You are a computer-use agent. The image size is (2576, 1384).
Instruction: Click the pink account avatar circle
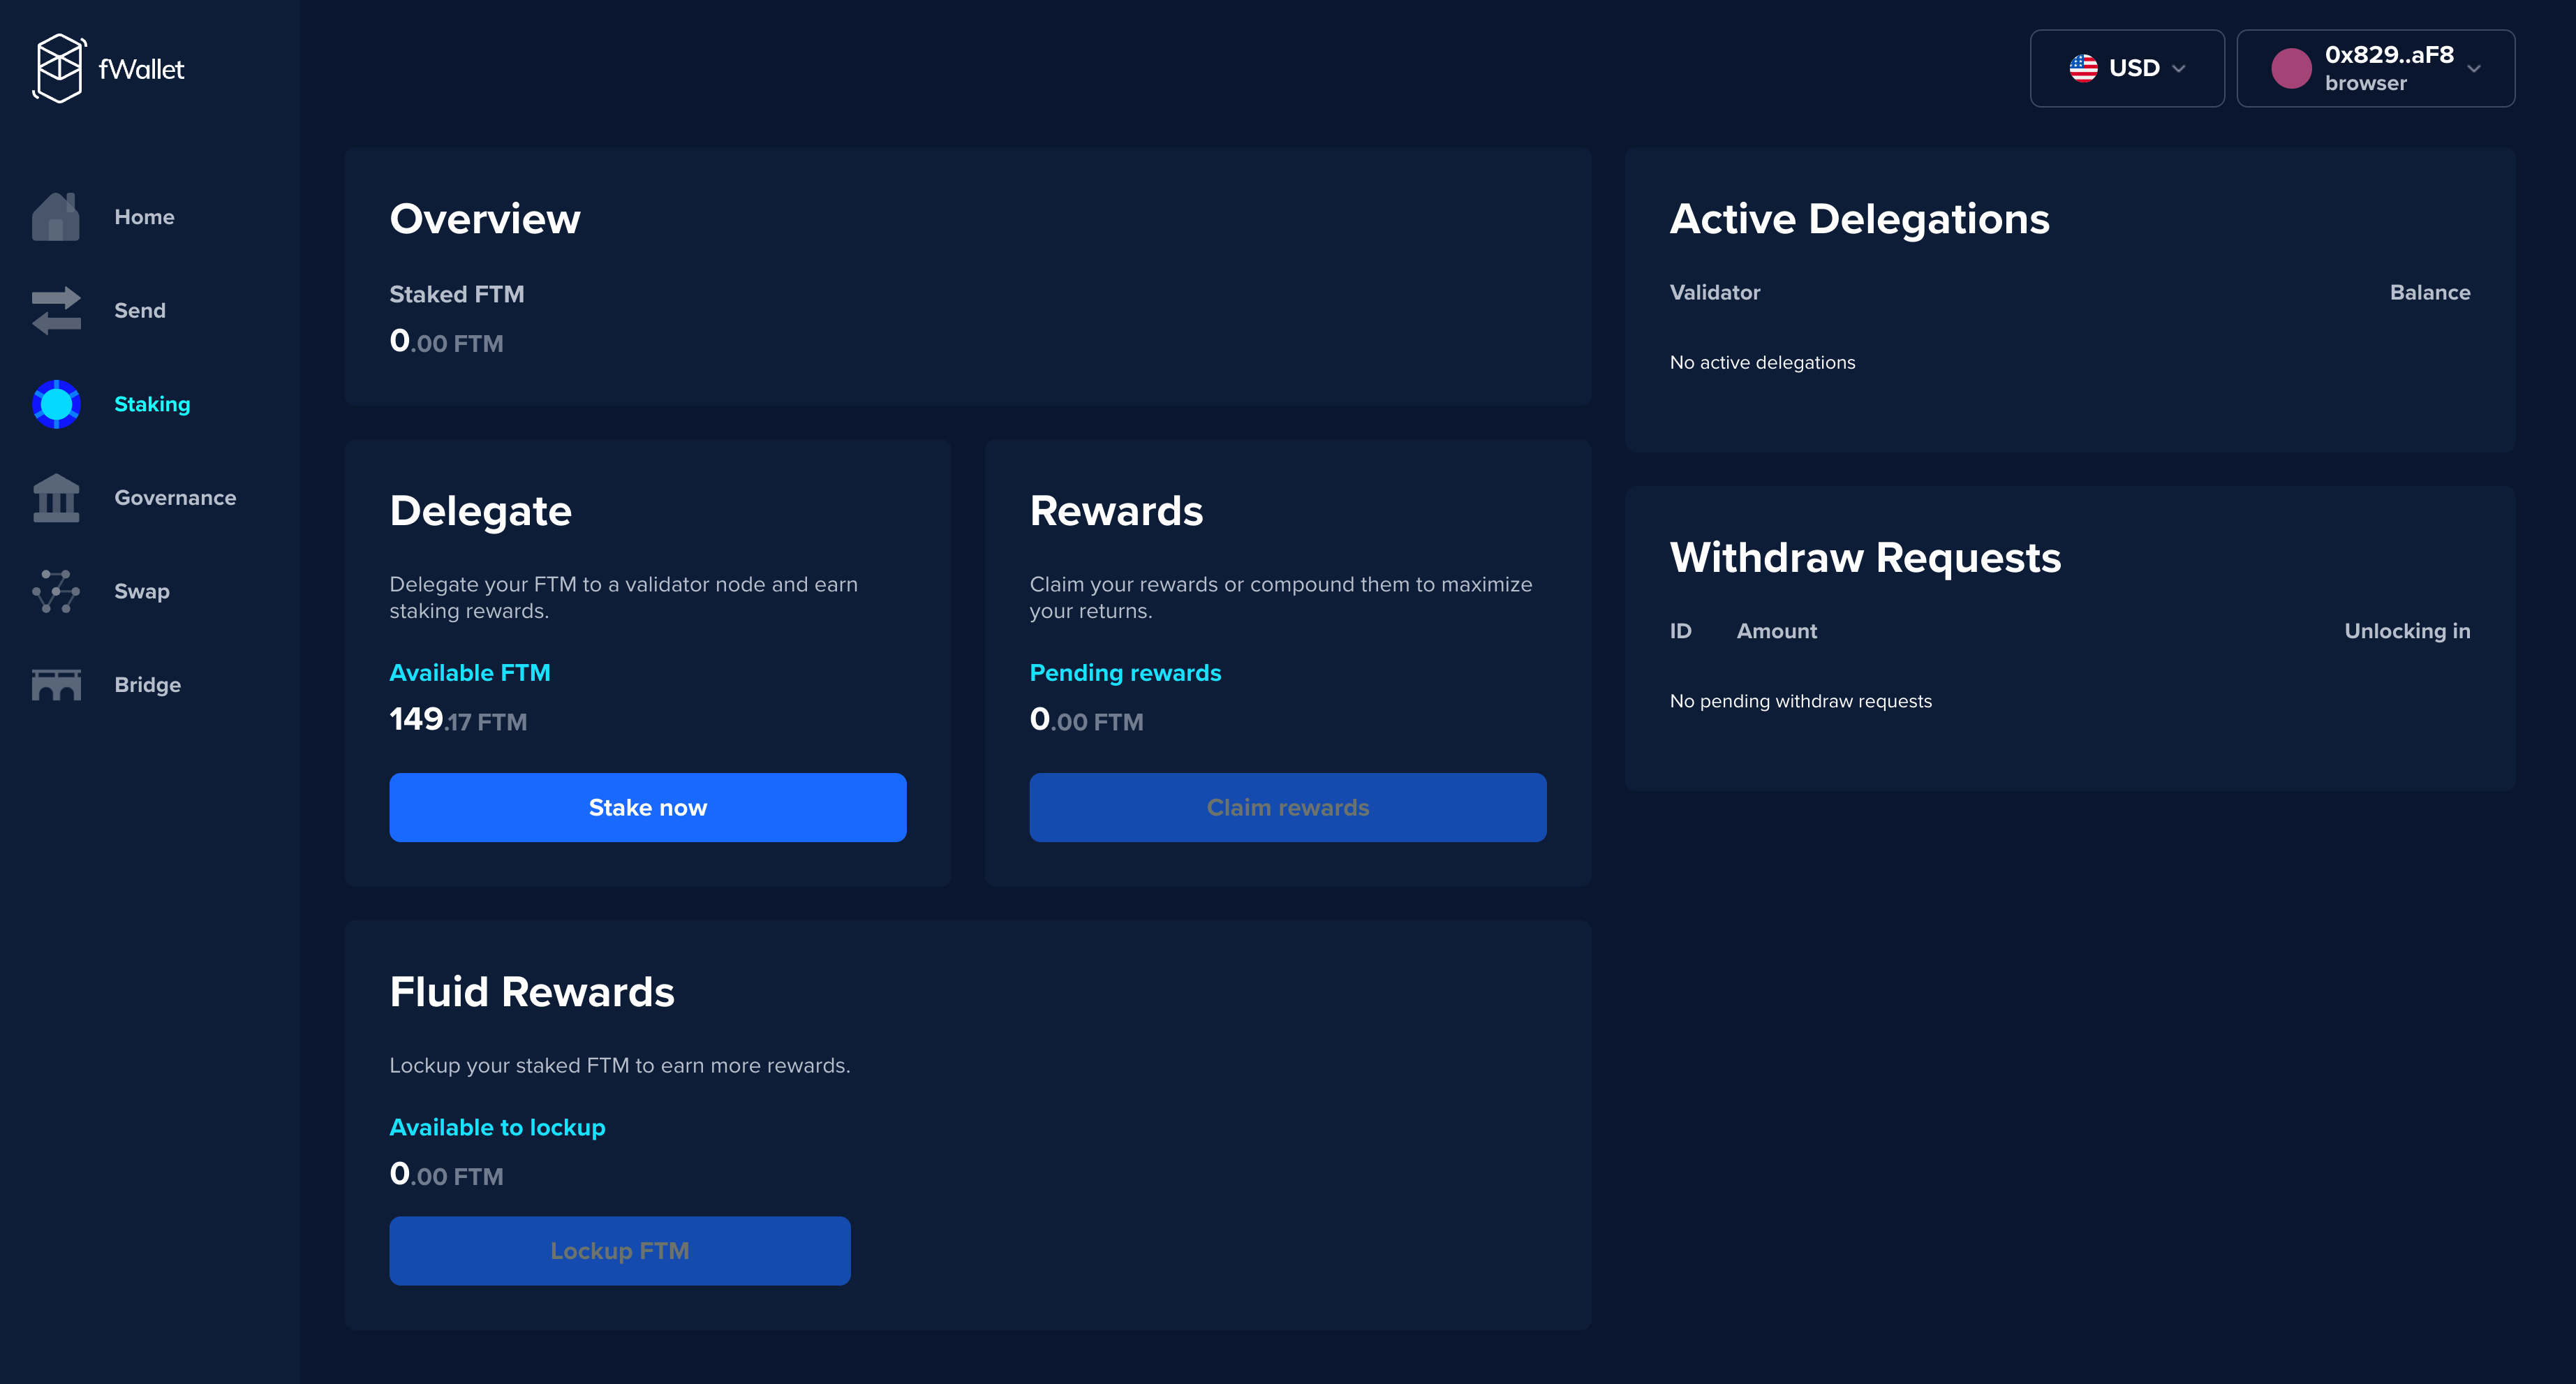pos(2291,68)
